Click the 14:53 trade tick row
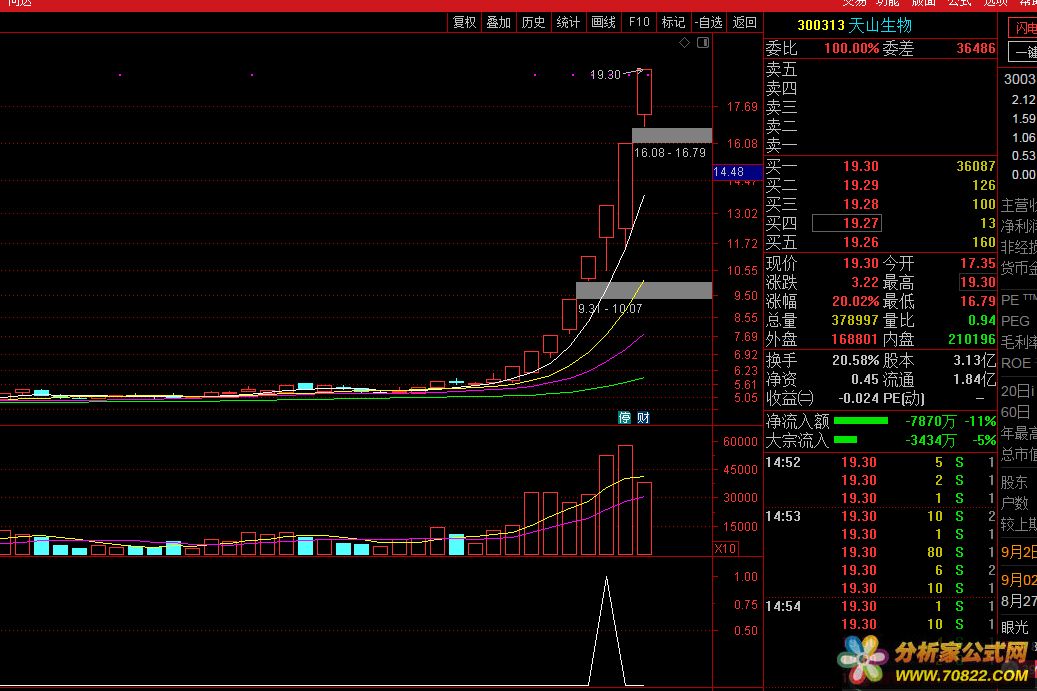The width and height of the screenshot is (1037, 691). pyautogui.click(x=880, y=516)
